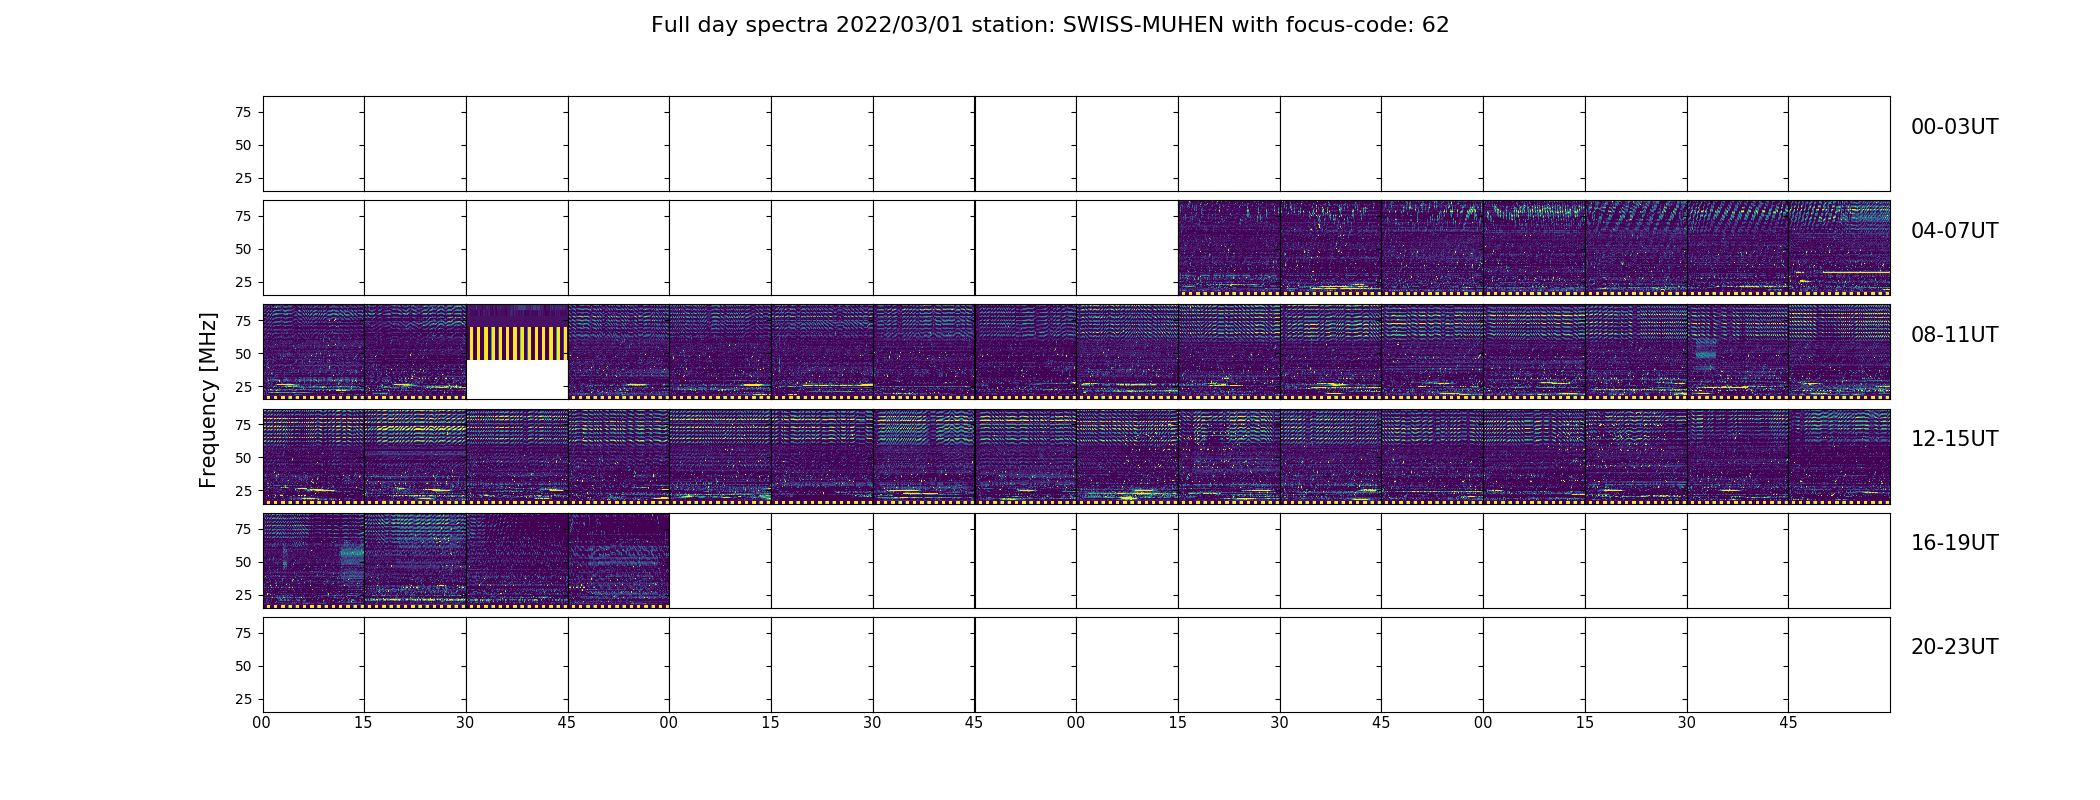2100x800 pixels.
Task: Click the '50' tick in the 20-23UT row
Action: pyautogui.click(x=243, y=666)
